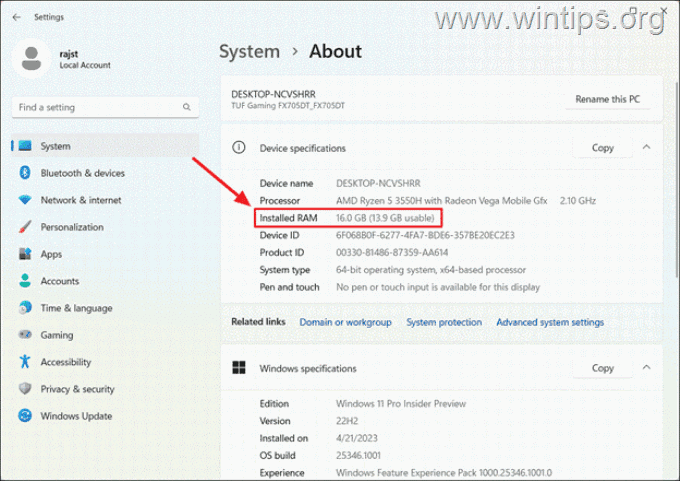This screenshot has height=481, width=680.
Task: Go to Network & internet settings
Action: tap(105, 200)
